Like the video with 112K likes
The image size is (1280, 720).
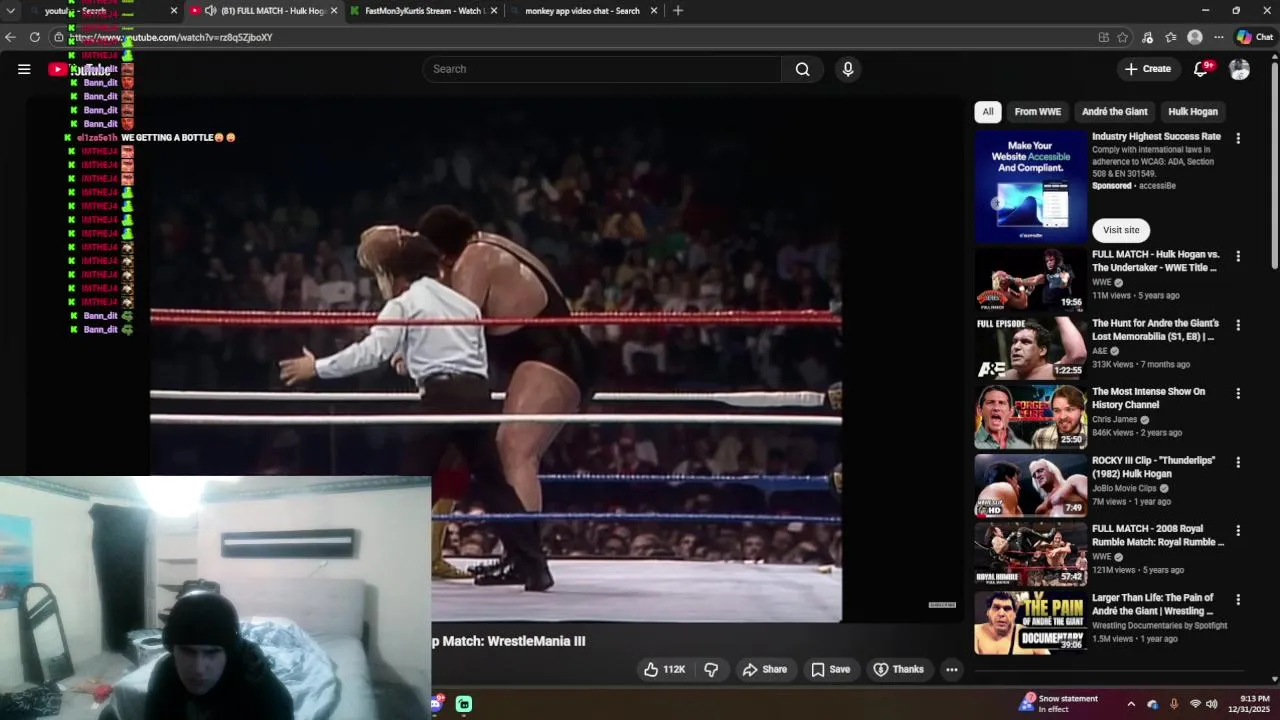click(664, 669)
